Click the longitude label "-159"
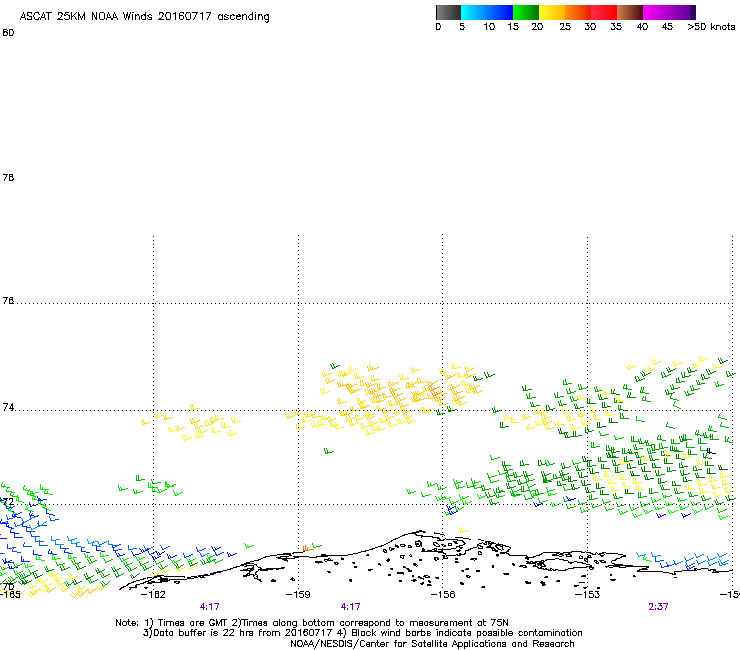 pyautogui.click(x=298, y=594)
